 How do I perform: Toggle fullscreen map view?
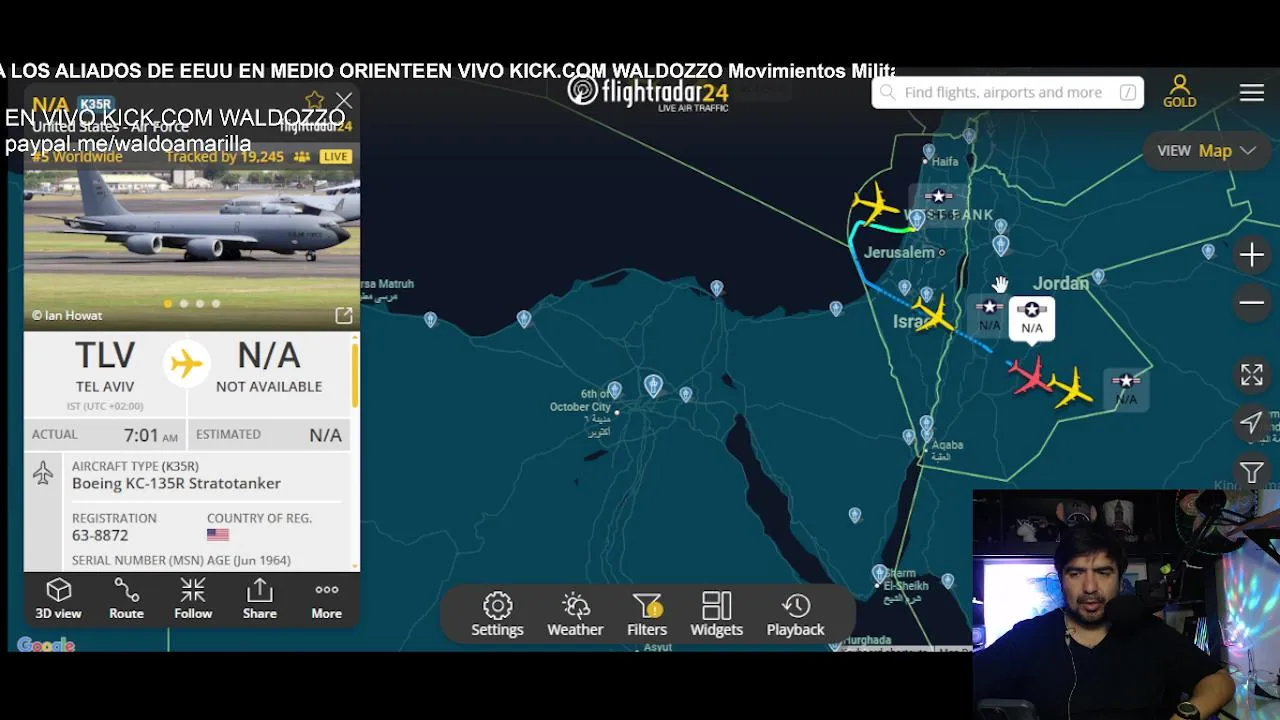coord(1252,375)
